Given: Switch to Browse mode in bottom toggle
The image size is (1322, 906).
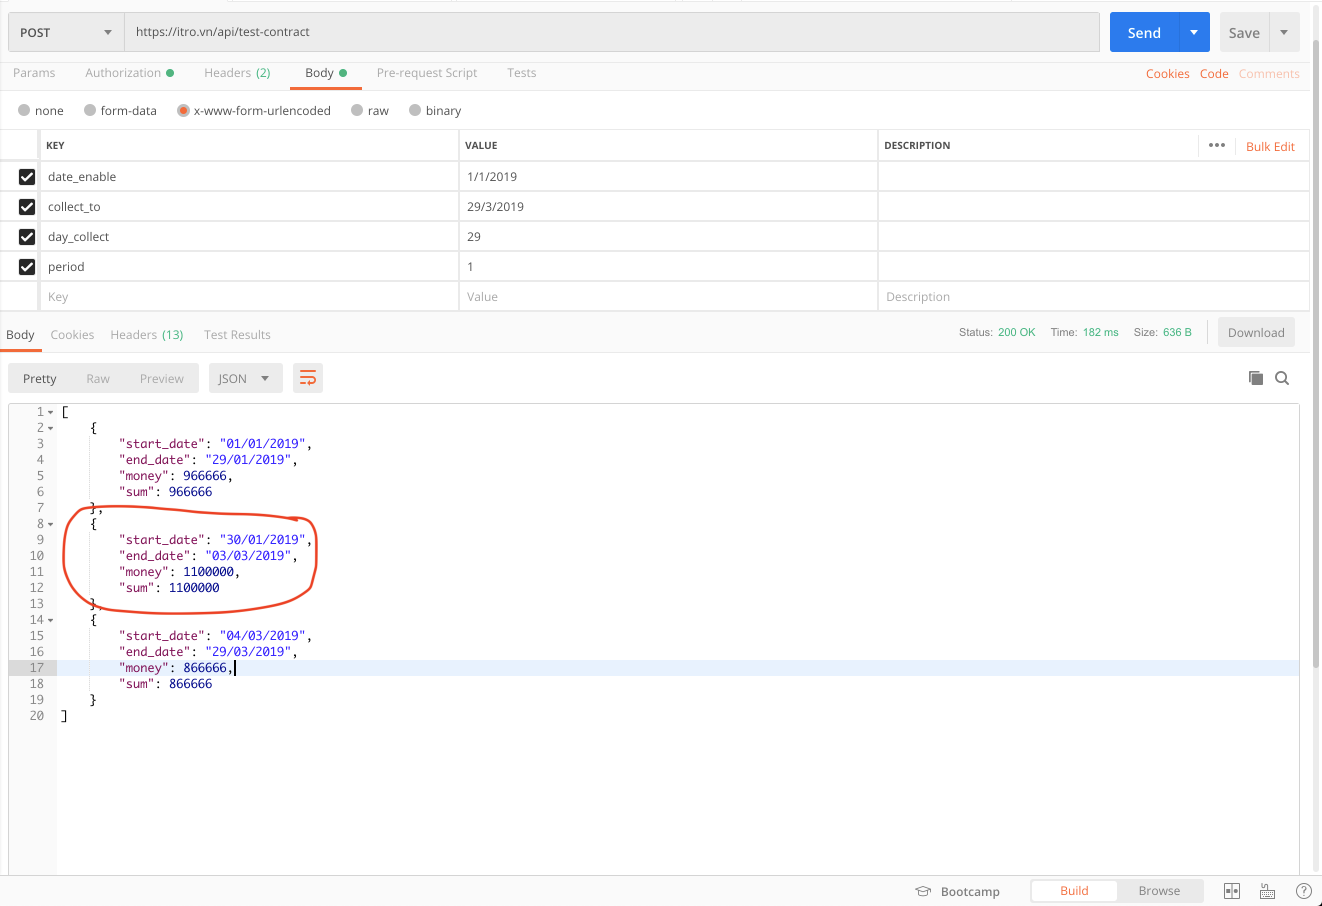Looking at the screenshot, I should pos(1158,891).
